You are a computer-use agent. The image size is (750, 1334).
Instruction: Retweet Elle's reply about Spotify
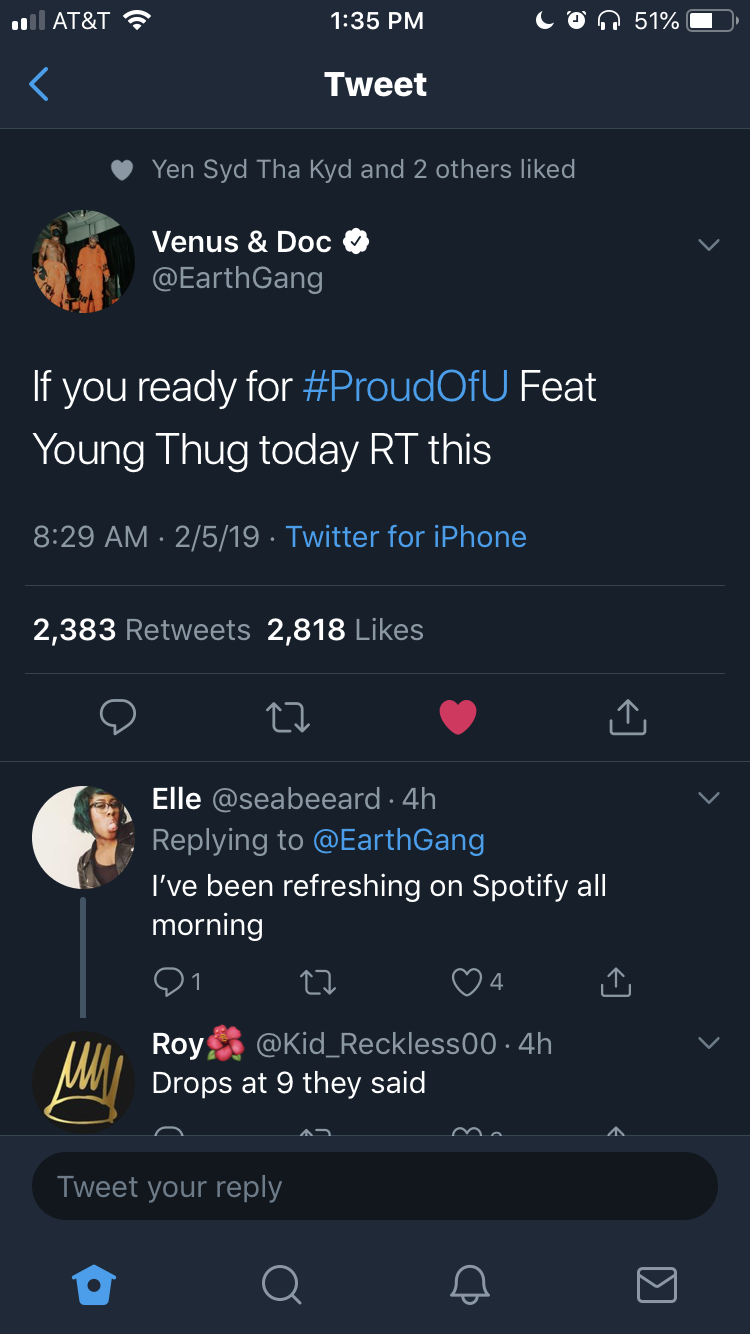pos(318,983)
